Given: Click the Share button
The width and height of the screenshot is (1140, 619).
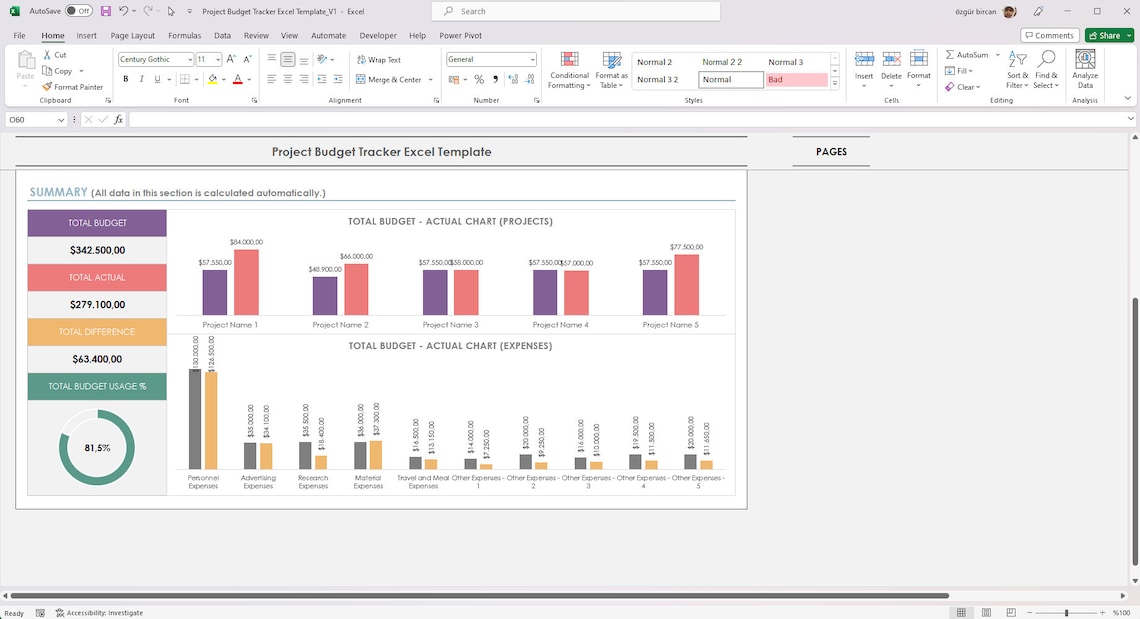Looking at the screenshot, I should 1107,34.
